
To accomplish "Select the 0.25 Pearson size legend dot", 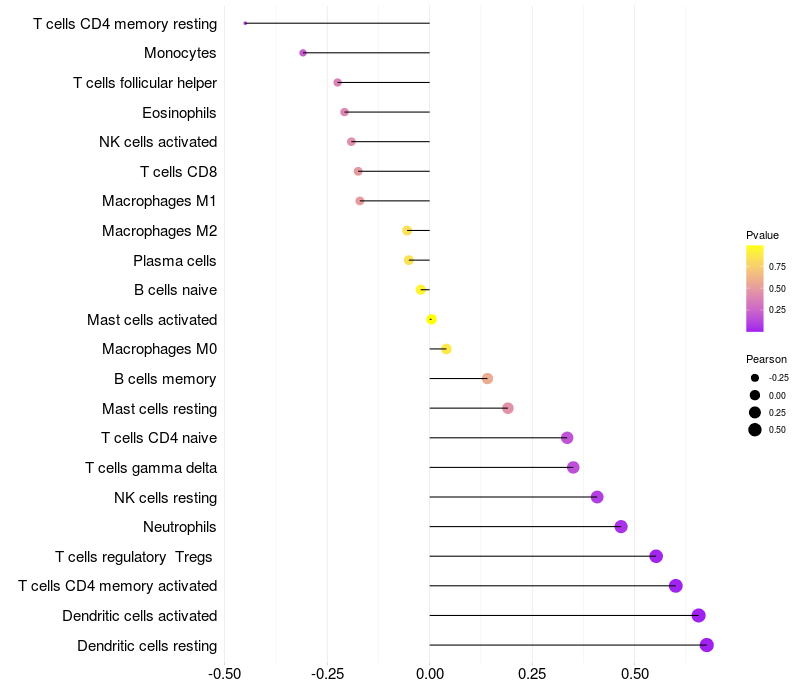I will pyautogui.click(x=755, y=412).
